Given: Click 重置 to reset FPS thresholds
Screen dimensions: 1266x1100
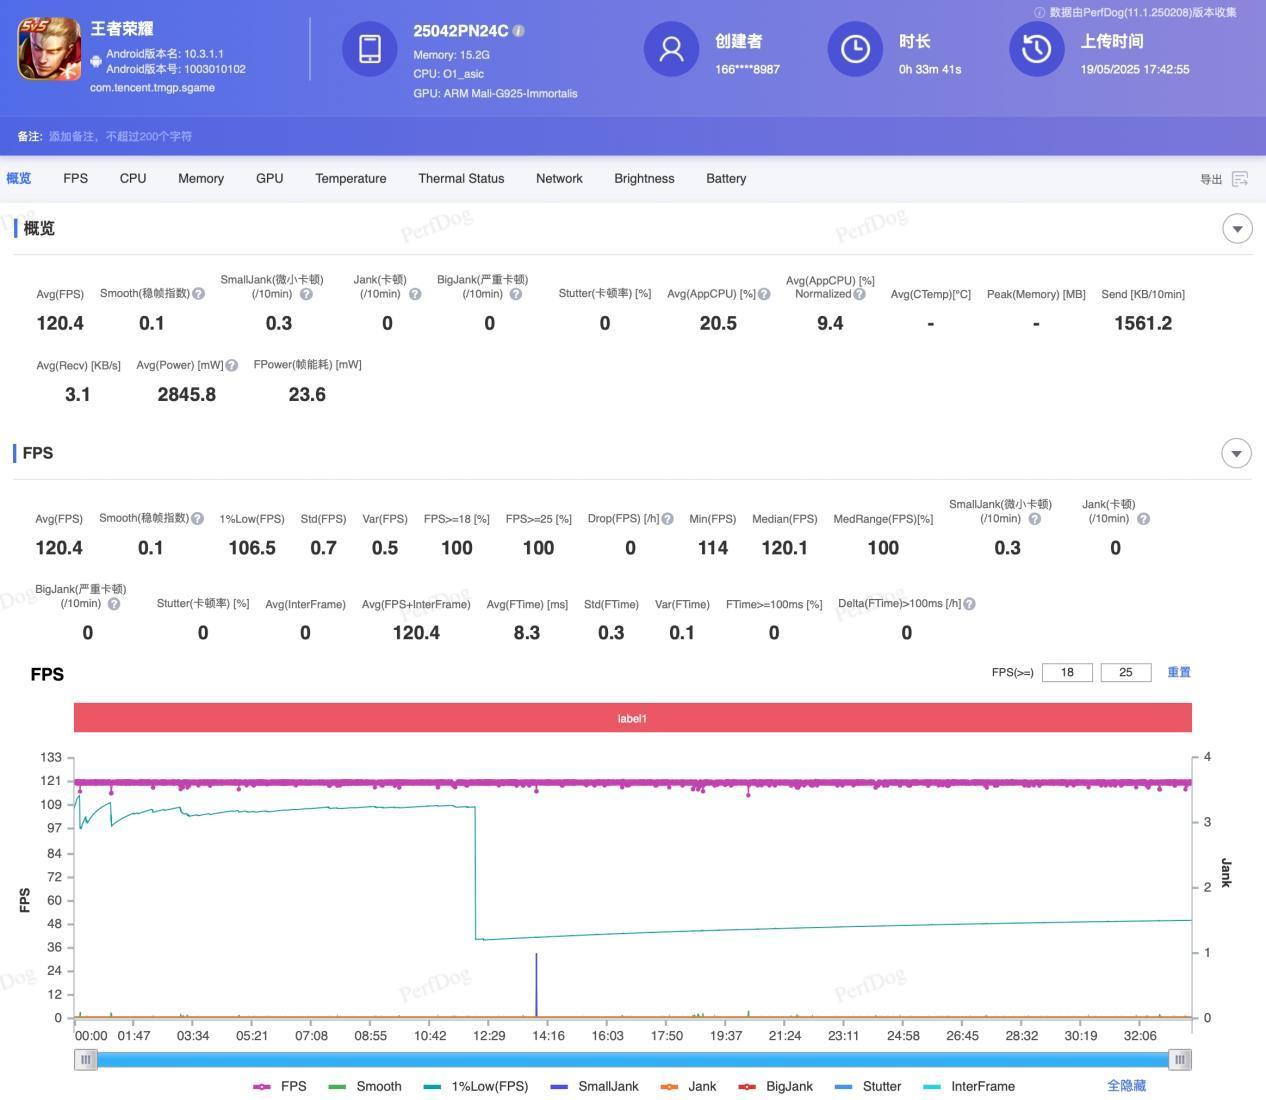Looking at the screenshot, I should coord(1178,672).
